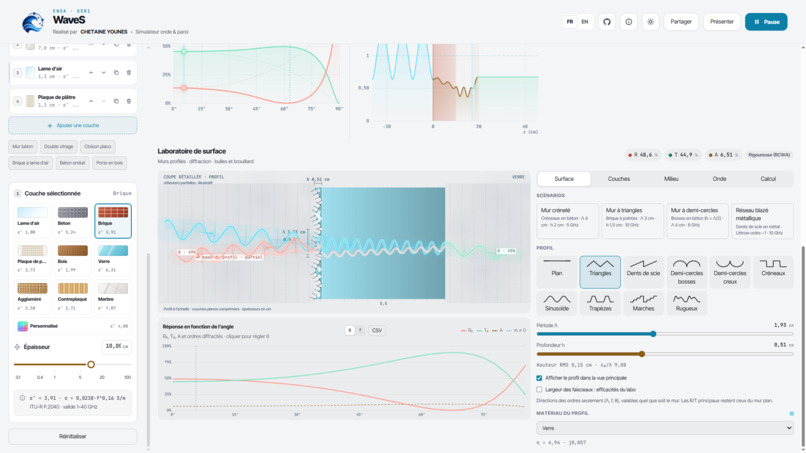
Task: Switch to the Couches tab
Action: pyautogui.click(x=619, y=179)
